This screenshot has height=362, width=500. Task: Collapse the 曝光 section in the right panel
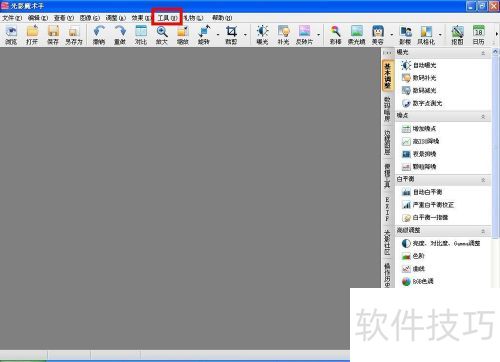(483, 53)
